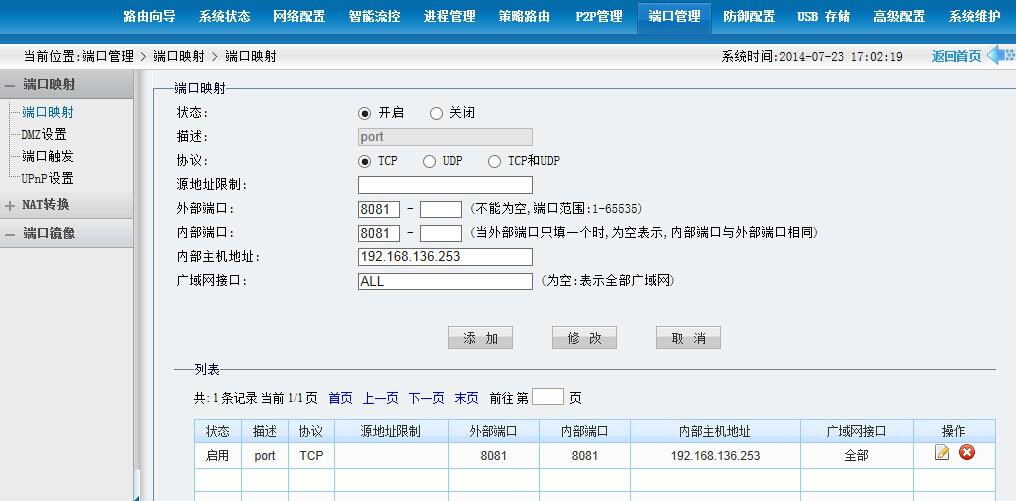The height and width of the screenshot is (501, 1016).
Task: Click the return home arrow icon
Action: pos(1001,56)
